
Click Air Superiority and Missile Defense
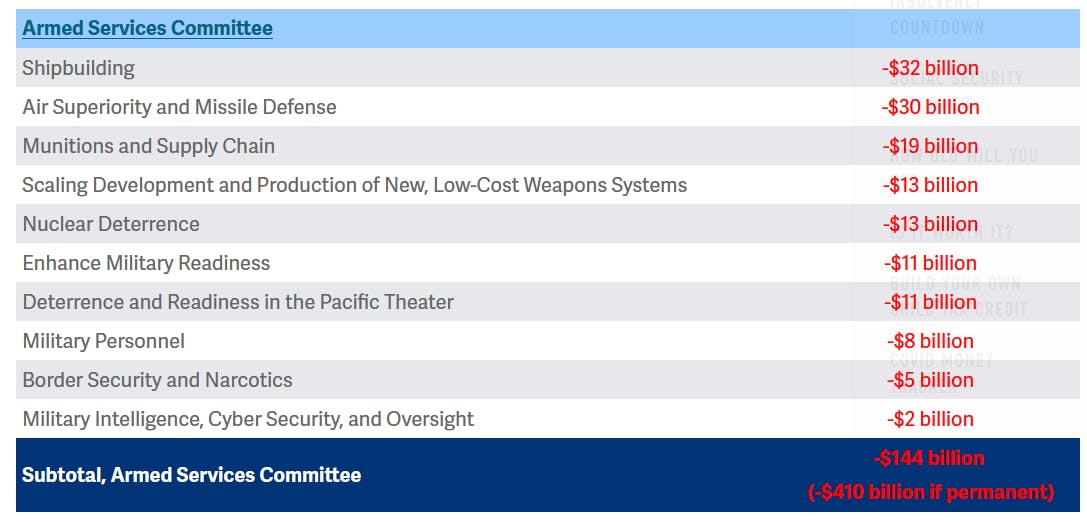click(179, 107)
